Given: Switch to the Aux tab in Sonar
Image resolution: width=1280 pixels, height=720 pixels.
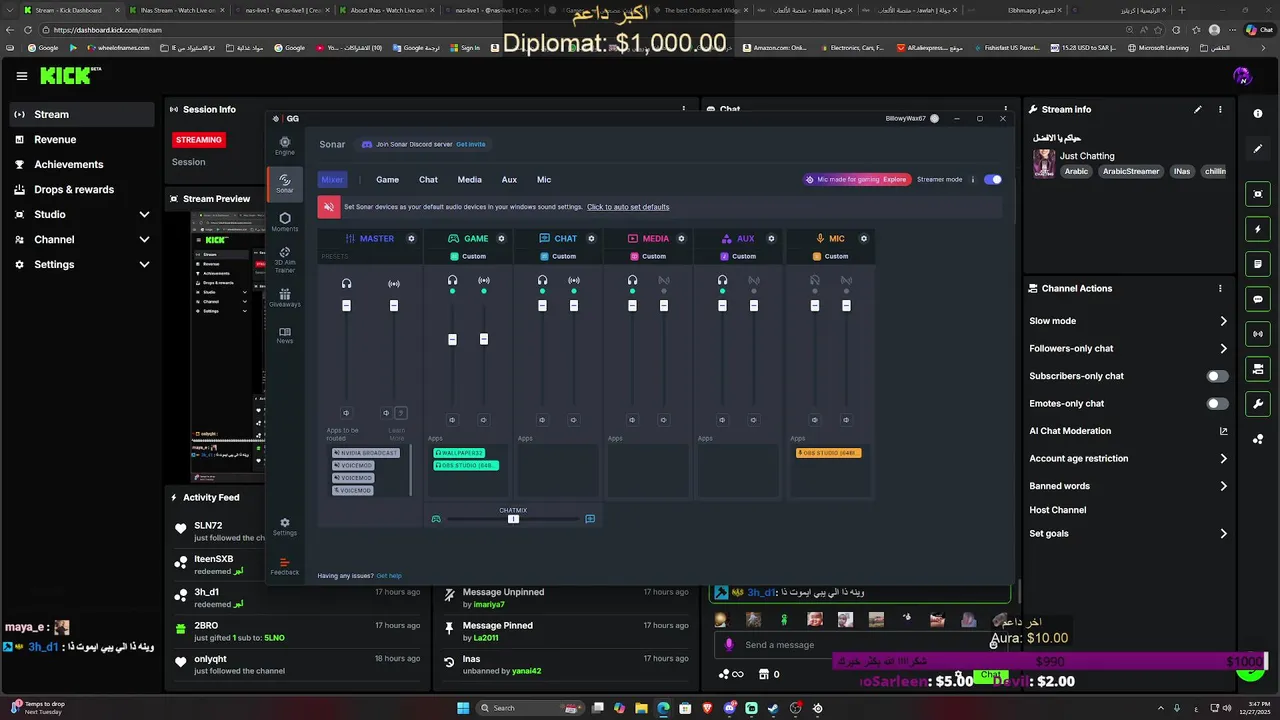Looking at the screenshot, I should (x=509, y=180).
